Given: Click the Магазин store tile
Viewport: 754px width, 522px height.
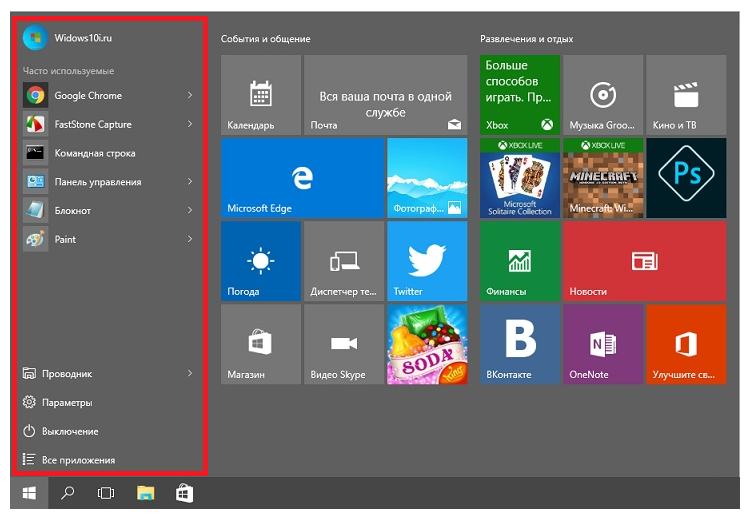Looking at the screenshot, I should point(260,344).
